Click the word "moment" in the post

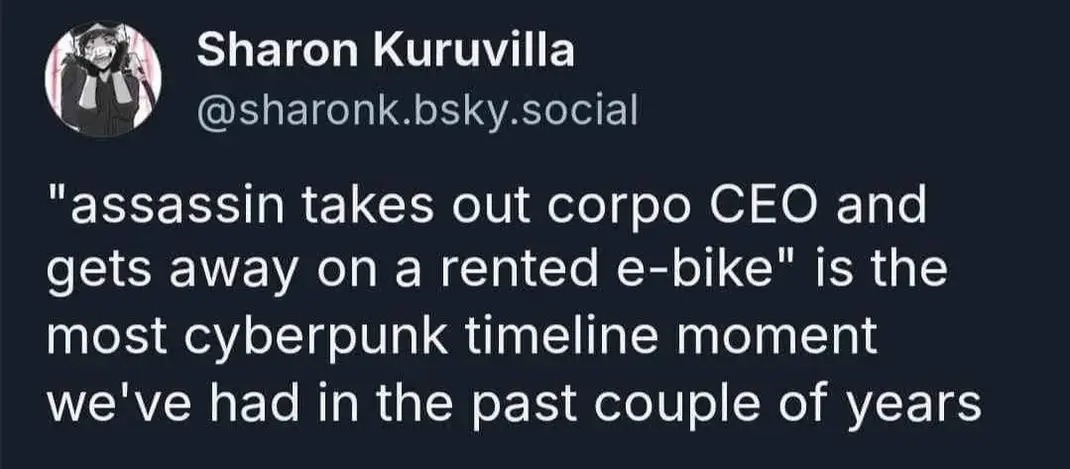click(x=790, y=336)
